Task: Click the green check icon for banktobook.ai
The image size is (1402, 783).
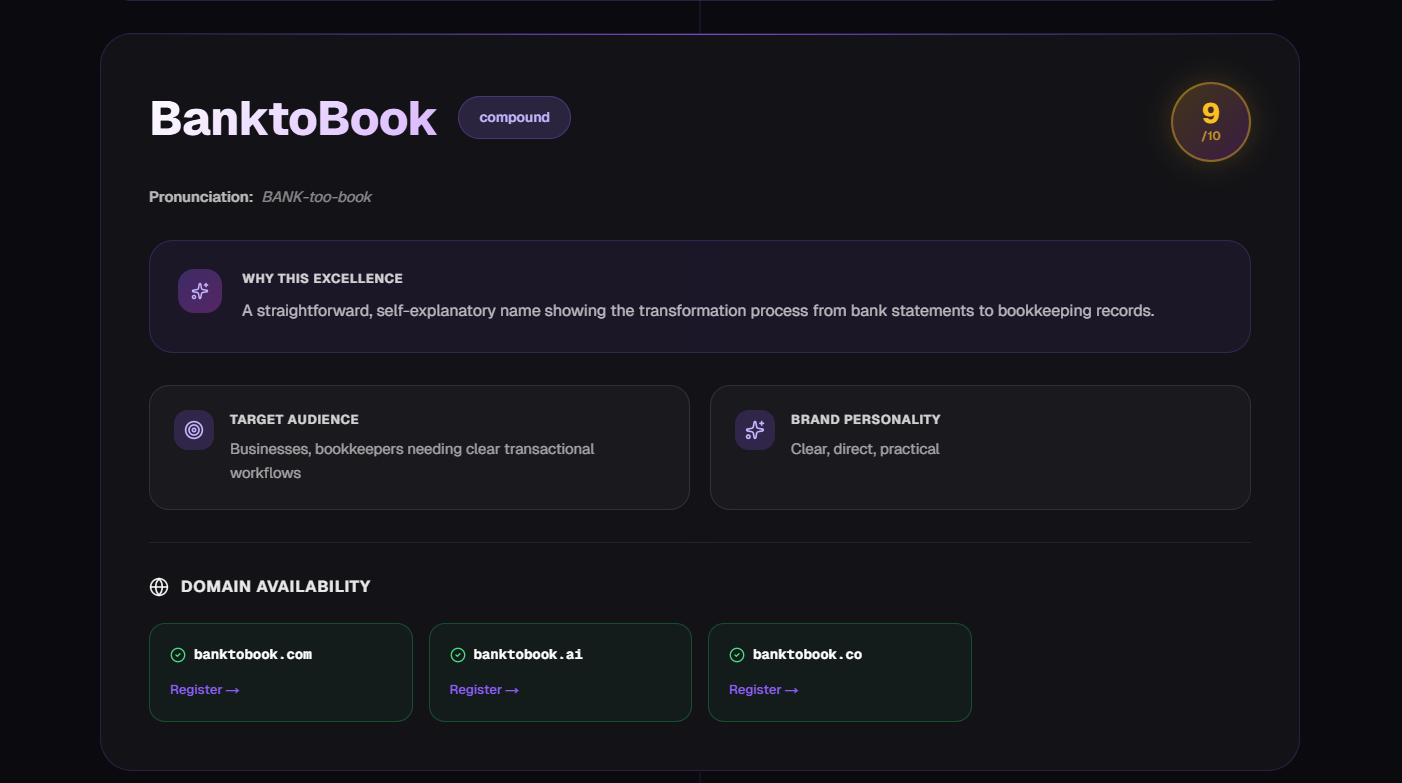Action: (458, 655)
